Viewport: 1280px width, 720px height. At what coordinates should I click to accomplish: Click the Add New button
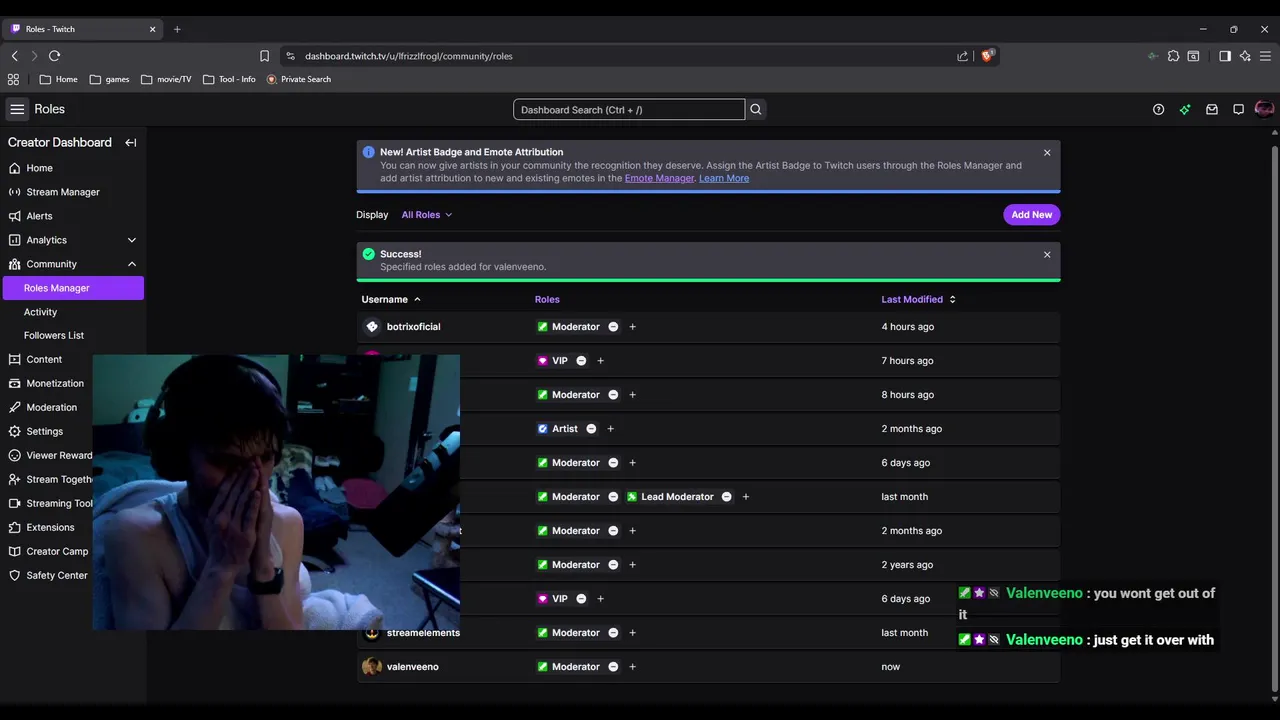click(x=1031, y=215)
